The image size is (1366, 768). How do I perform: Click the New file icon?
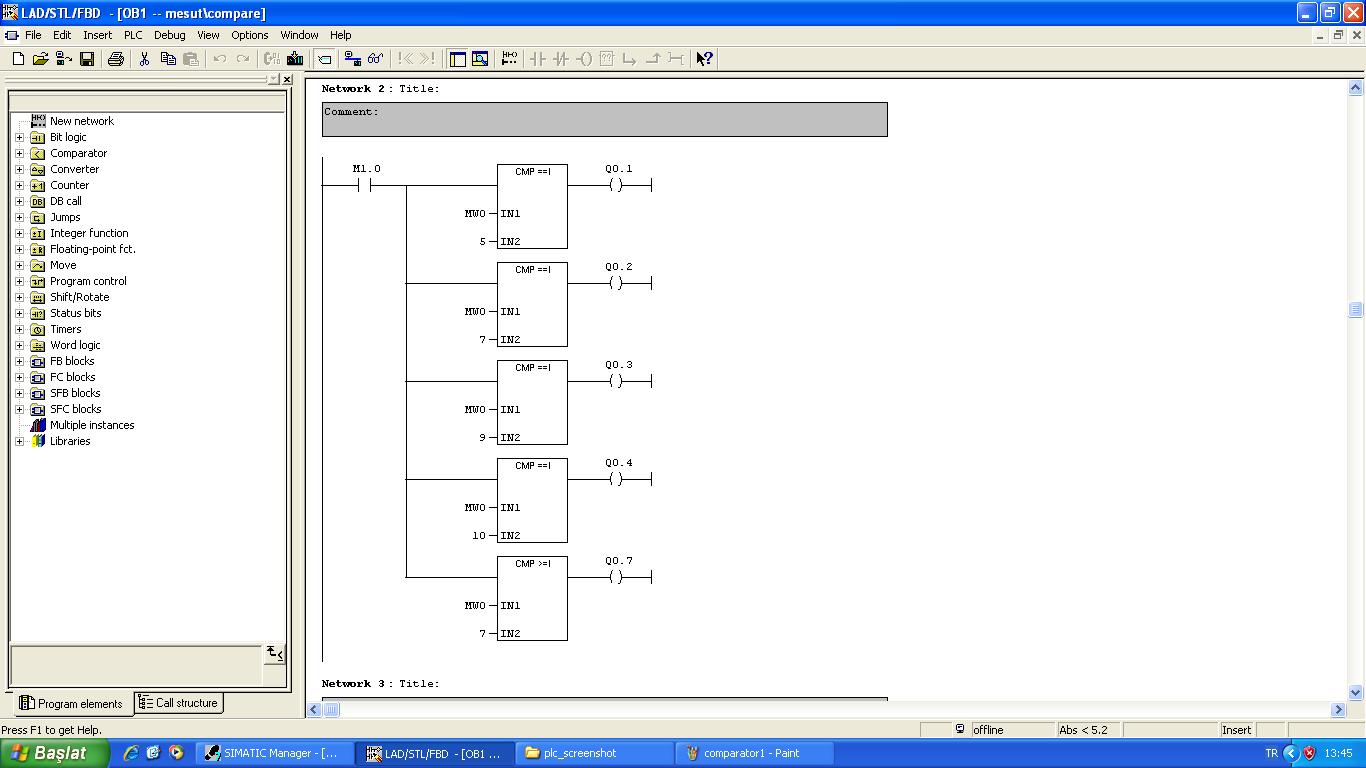click(18, 59)
